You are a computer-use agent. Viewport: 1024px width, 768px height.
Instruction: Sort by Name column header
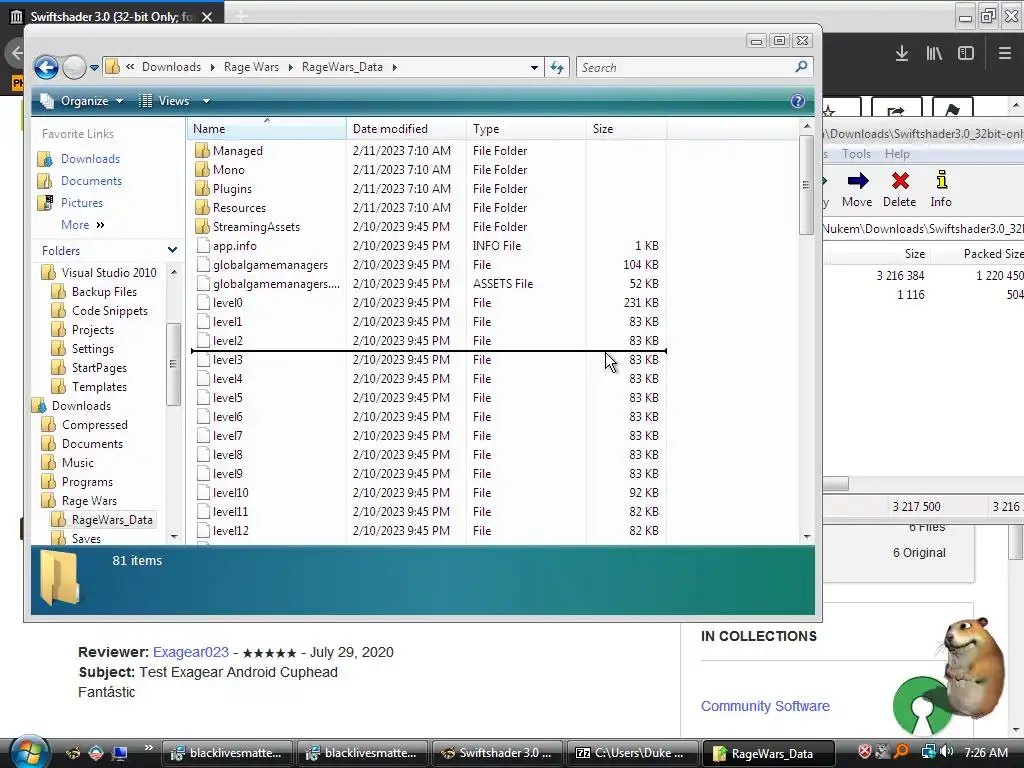266,129
